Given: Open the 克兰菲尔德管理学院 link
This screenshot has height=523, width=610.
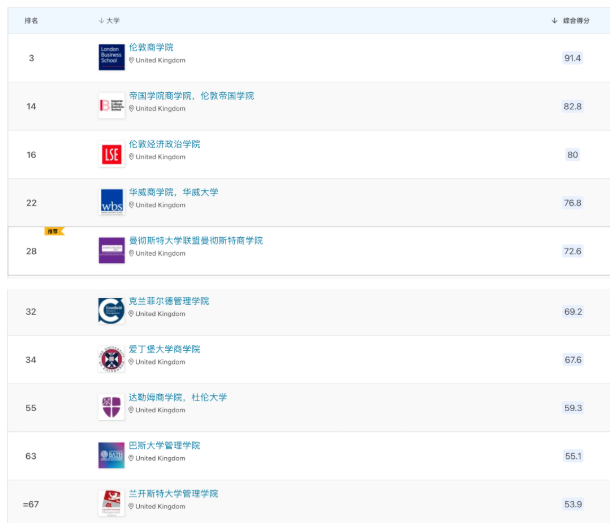Looking at the screenshot, I should click(x=169, y=301).
